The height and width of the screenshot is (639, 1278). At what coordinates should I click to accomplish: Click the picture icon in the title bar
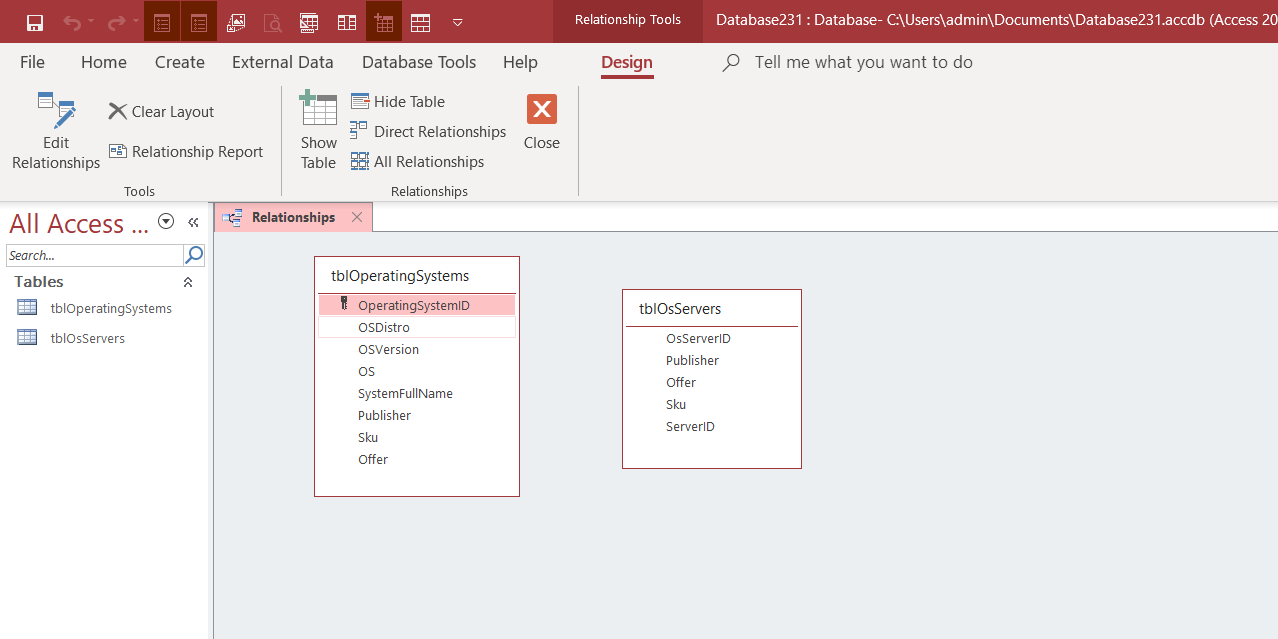236,22
